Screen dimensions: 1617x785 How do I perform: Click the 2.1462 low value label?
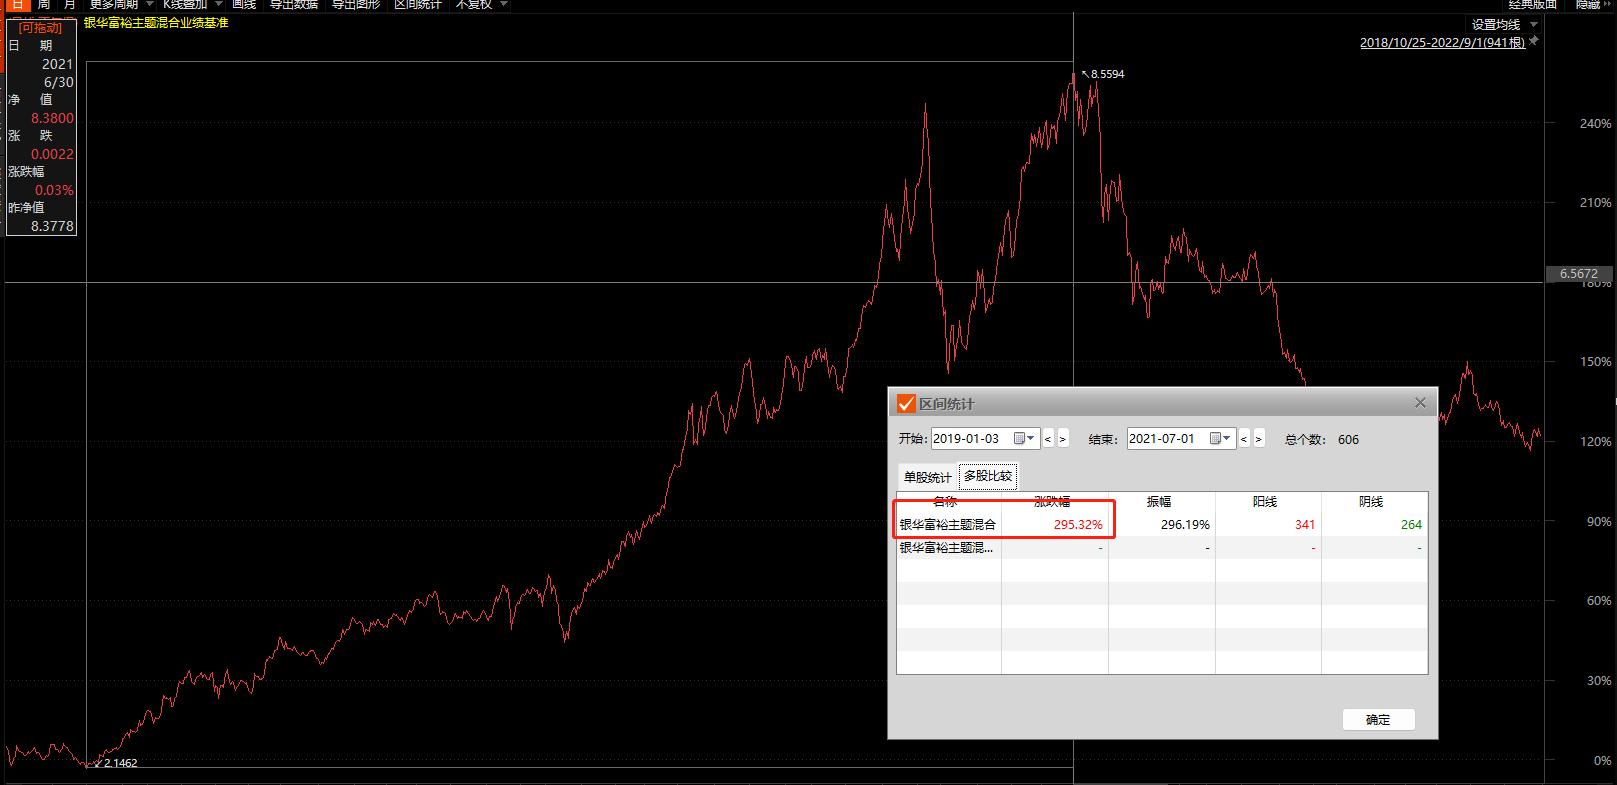click(x=120, y=763)
